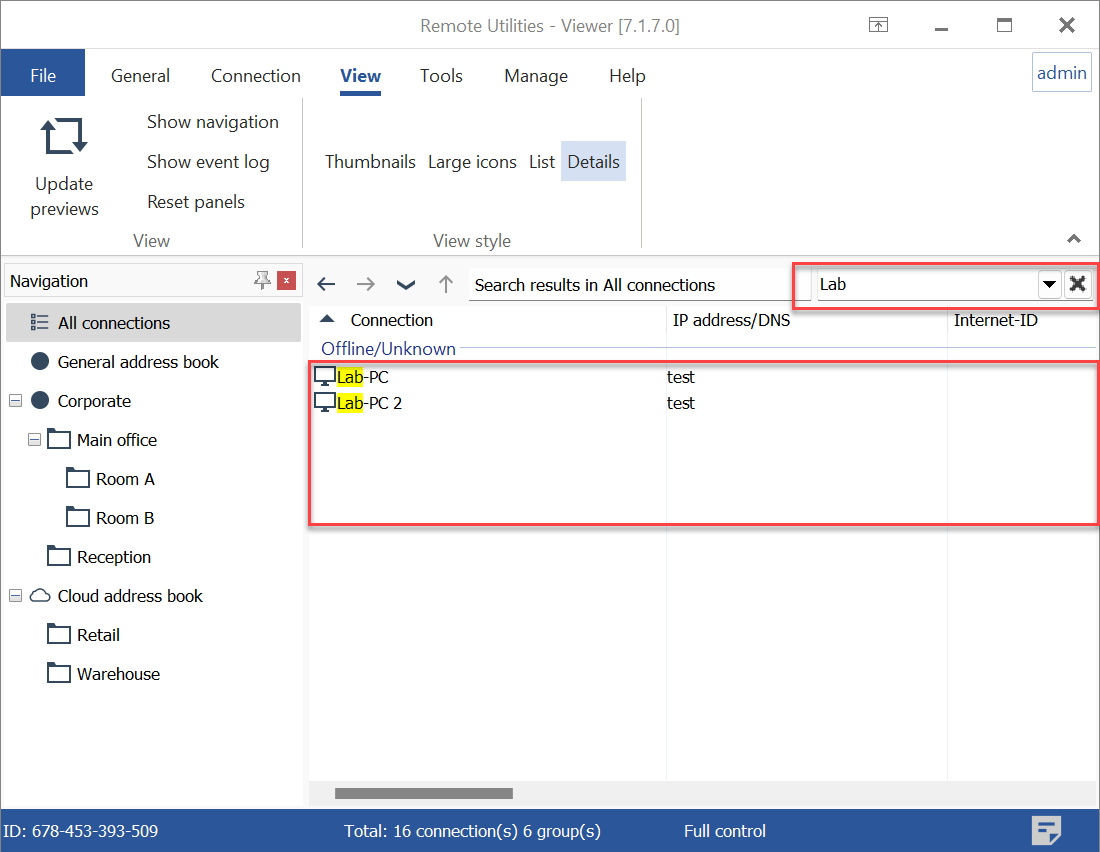Viewport: 1100px width, 852px height.
Task: Close the Navigation panel with red X
Action: point(286,281)
